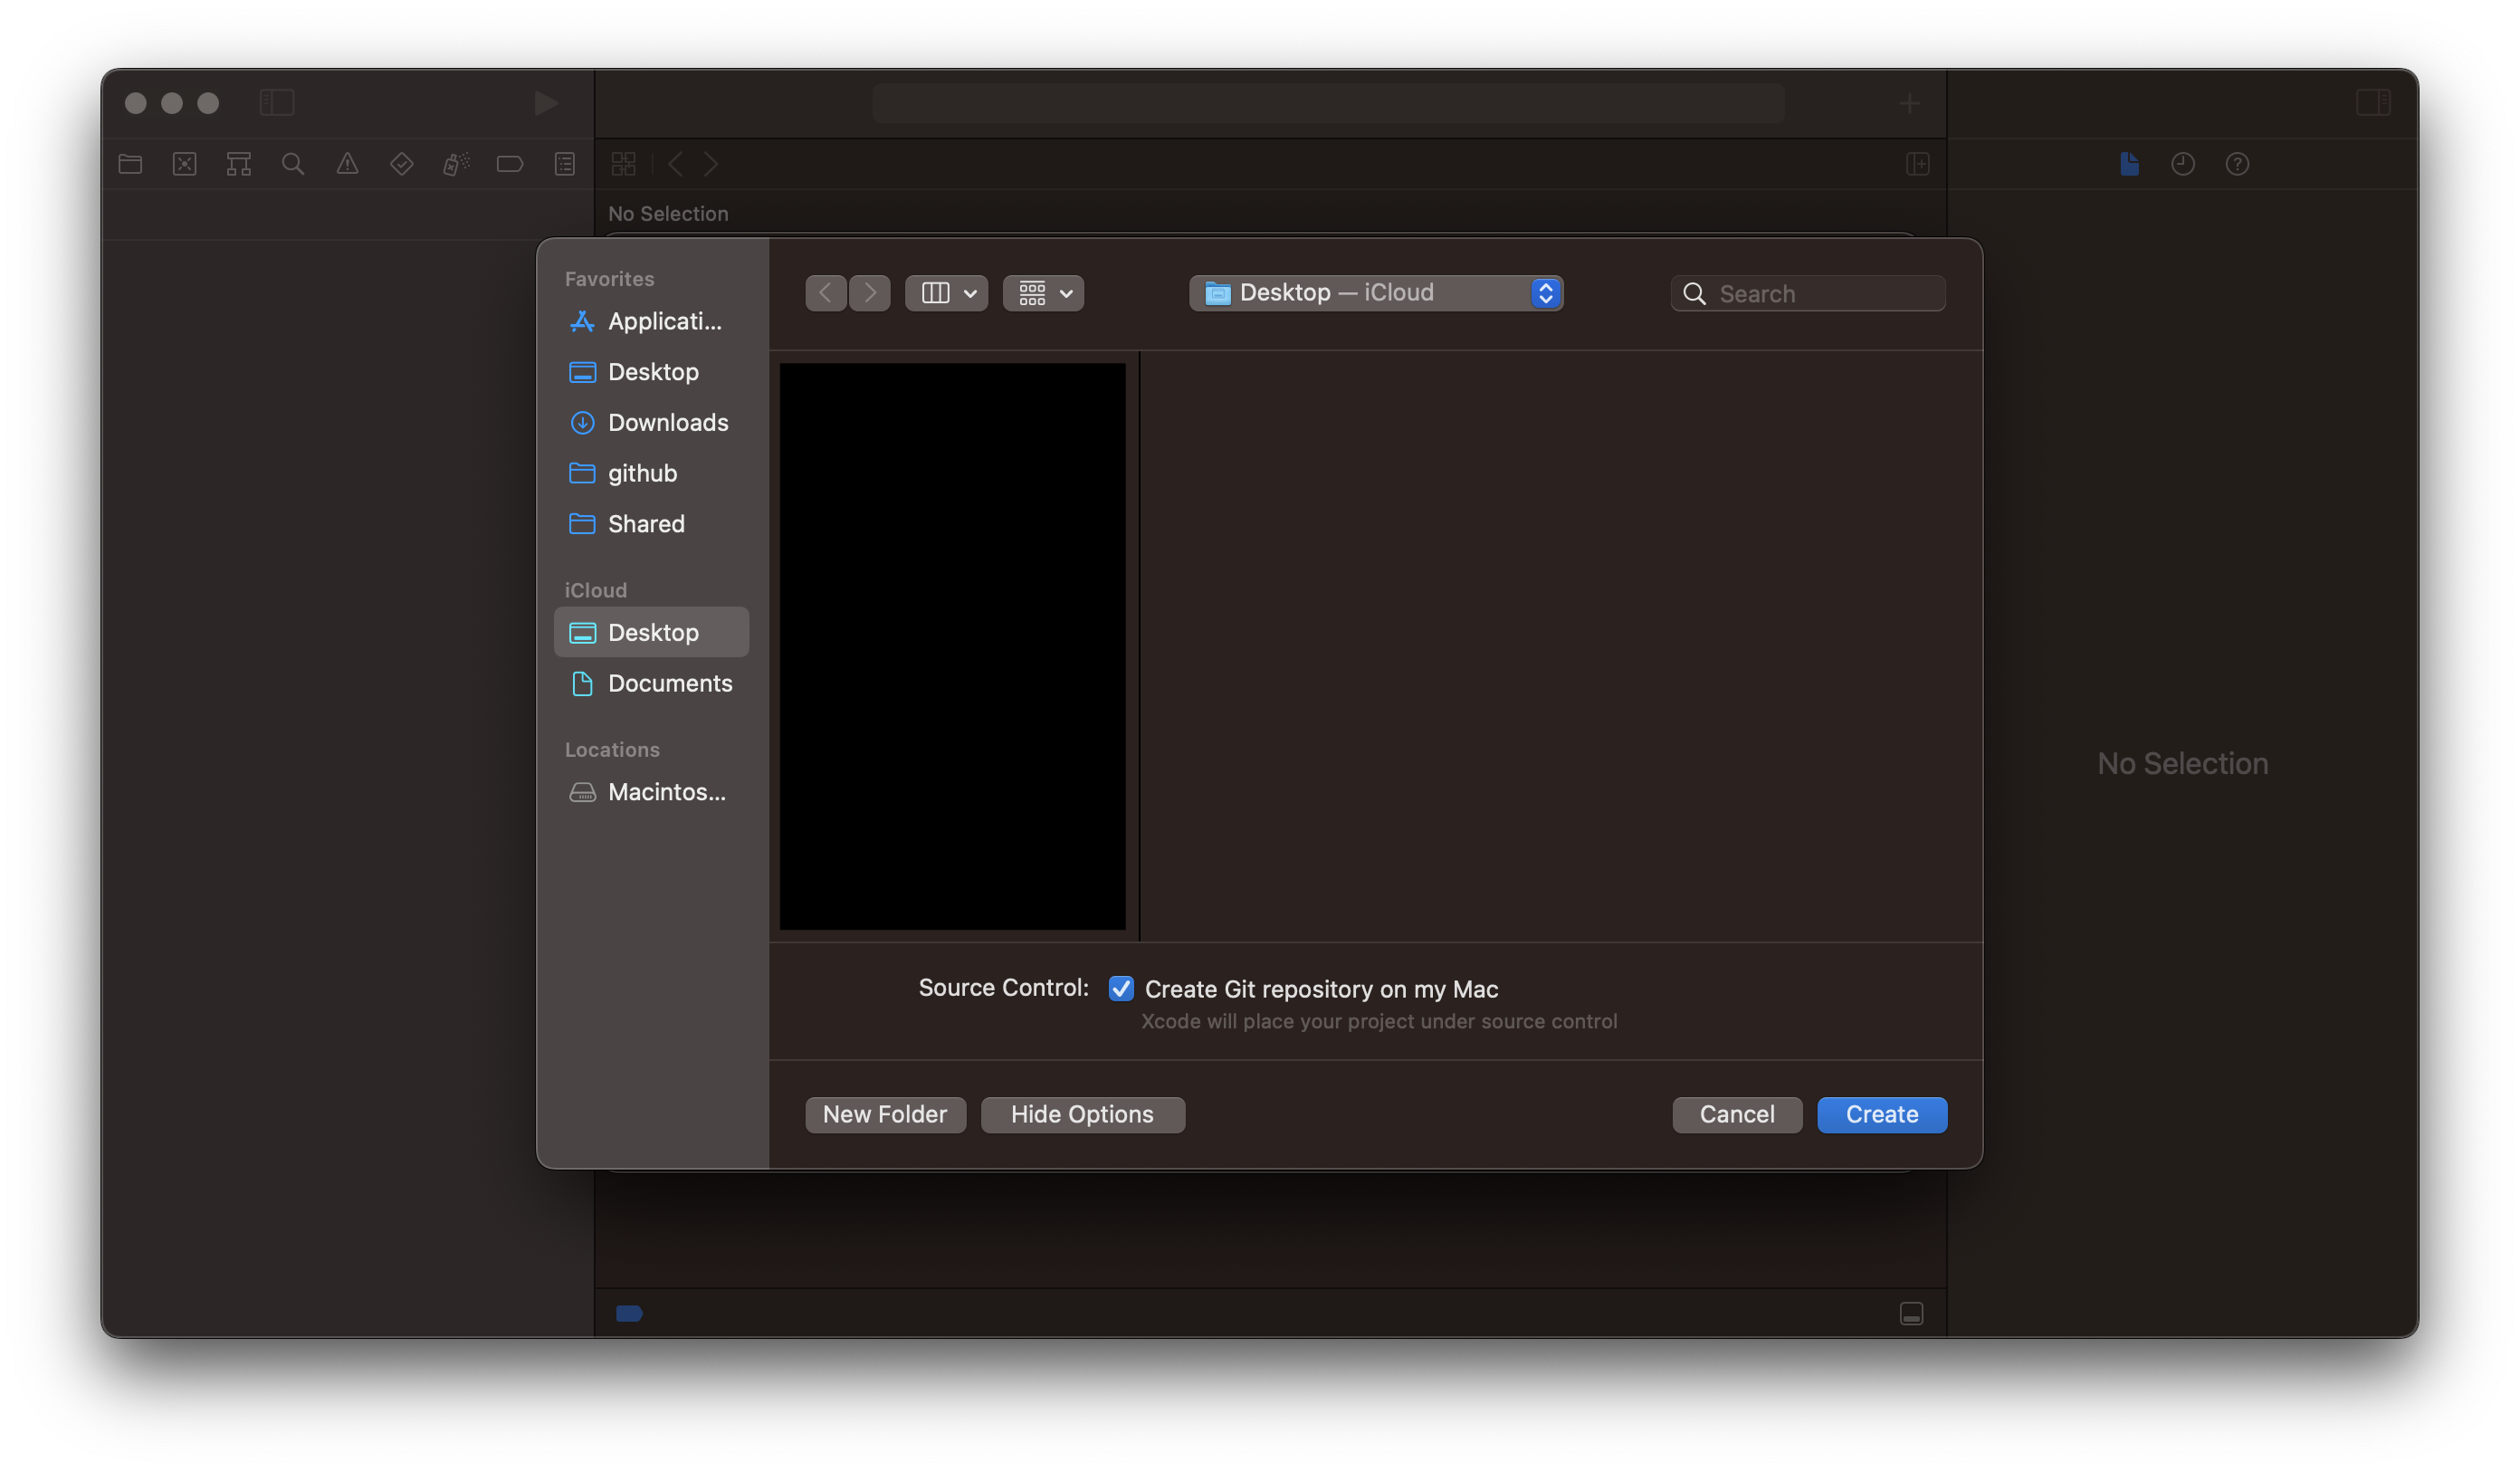Click the Run play button
2520x1472 pixels.
click(545, 103)
